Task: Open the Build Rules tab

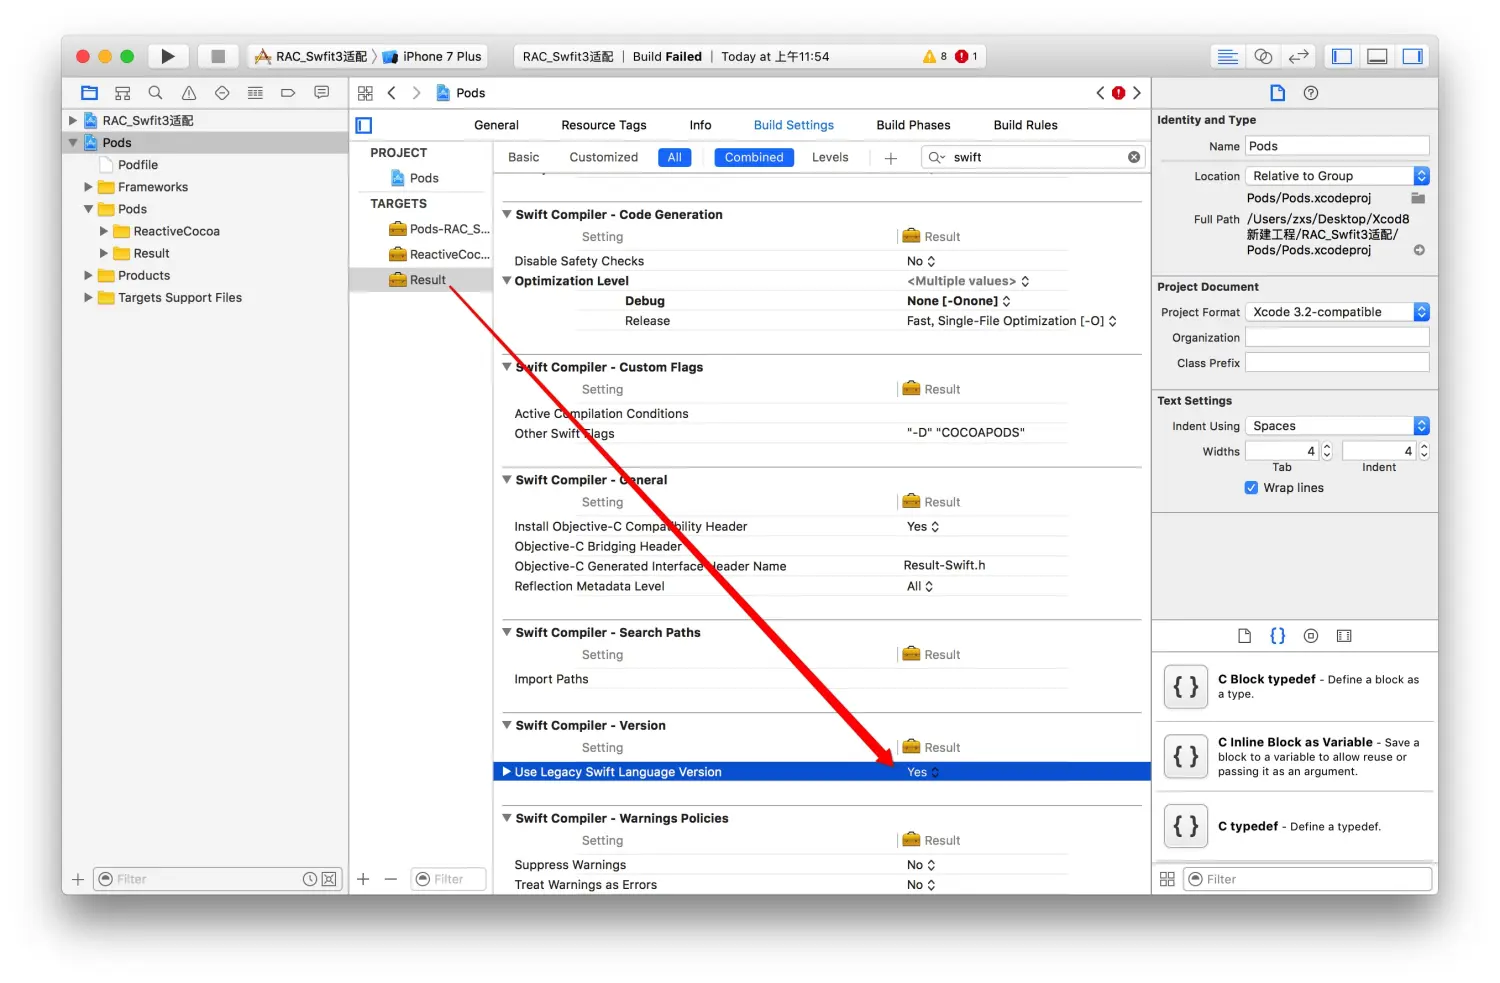Action: [x=1025, y=125]
